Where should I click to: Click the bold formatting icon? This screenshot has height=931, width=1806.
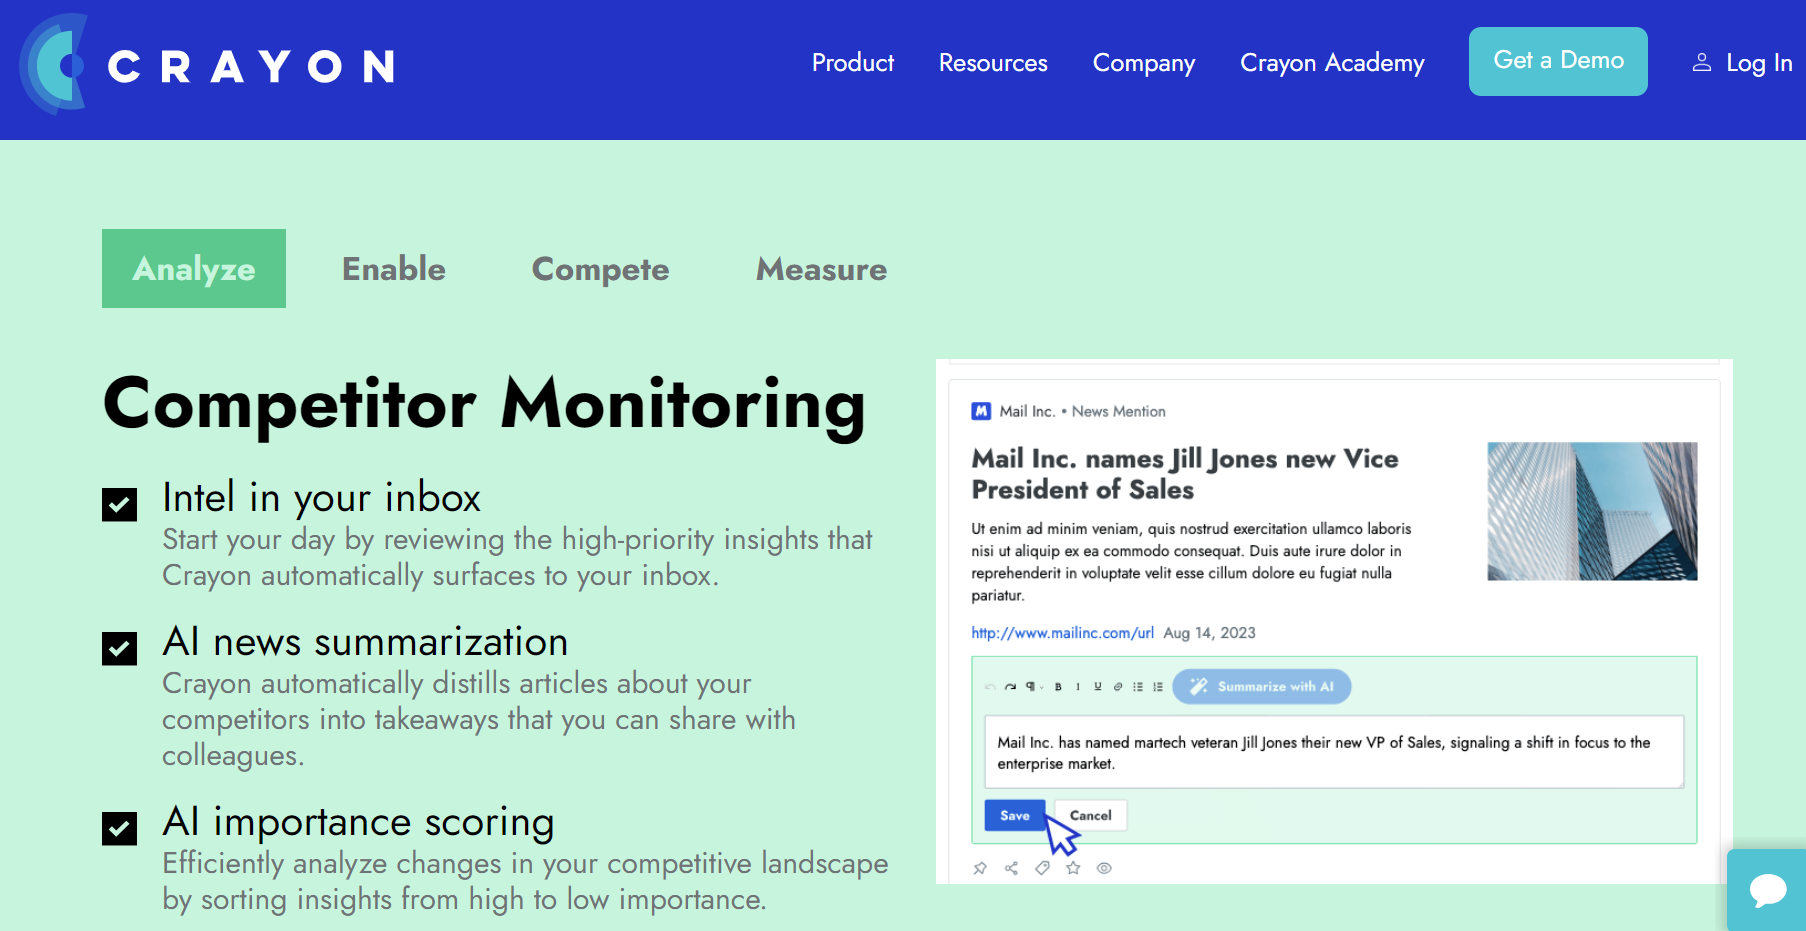point(1058,687)
